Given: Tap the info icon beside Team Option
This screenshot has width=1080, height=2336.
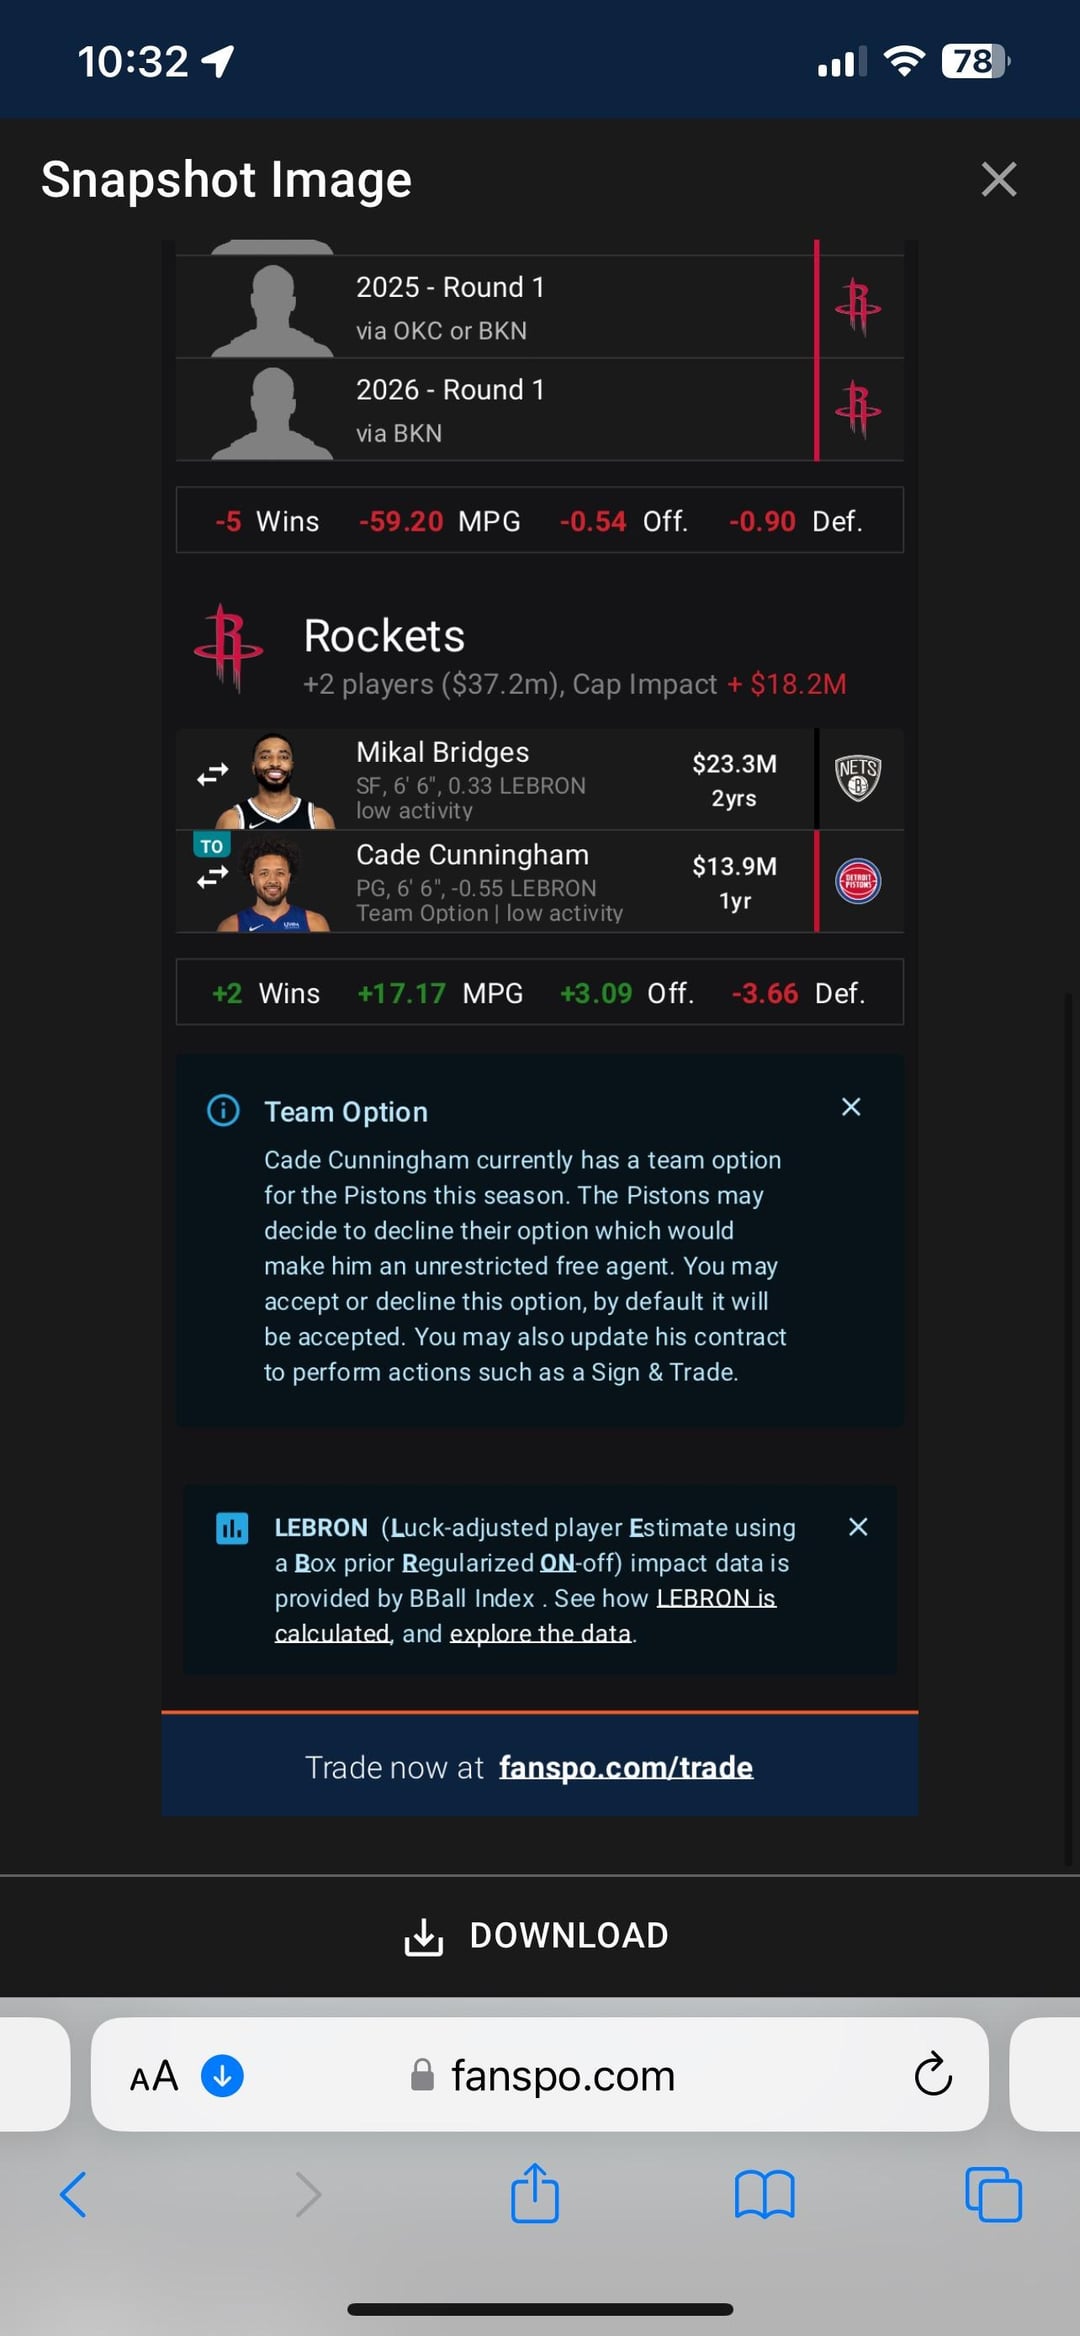Looking at the screenshot, I should 223,1110.
